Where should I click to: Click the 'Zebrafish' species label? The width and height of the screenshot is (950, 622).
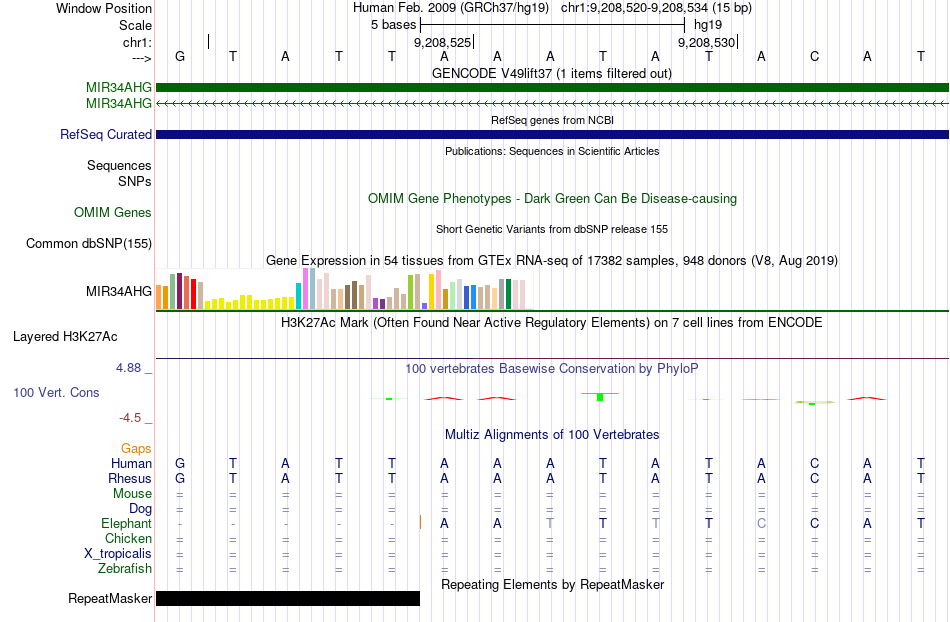point(125,569)
